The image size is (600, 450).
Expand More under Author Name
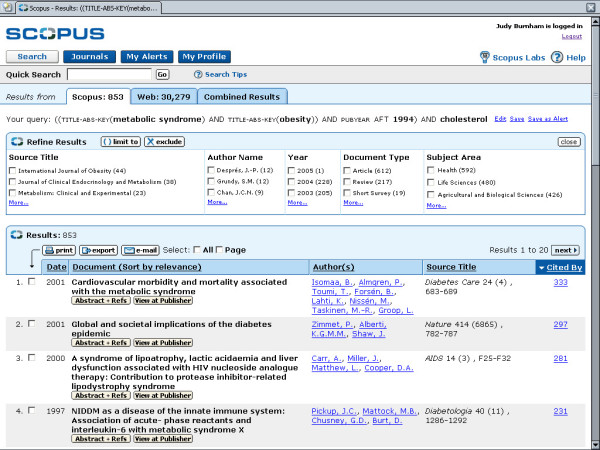pyautogui.click(x=217, y=202)
